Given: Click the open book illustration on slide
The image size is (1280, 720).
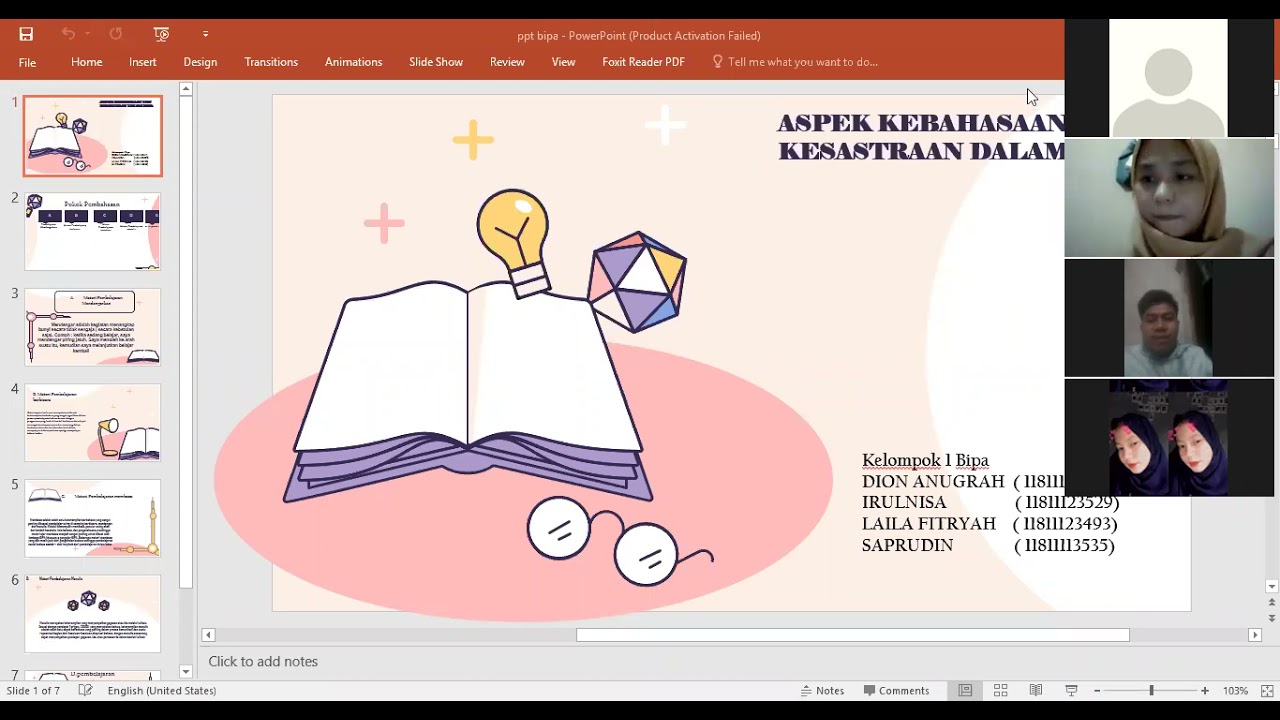Looking at the screenshot, I should point(468,393).
